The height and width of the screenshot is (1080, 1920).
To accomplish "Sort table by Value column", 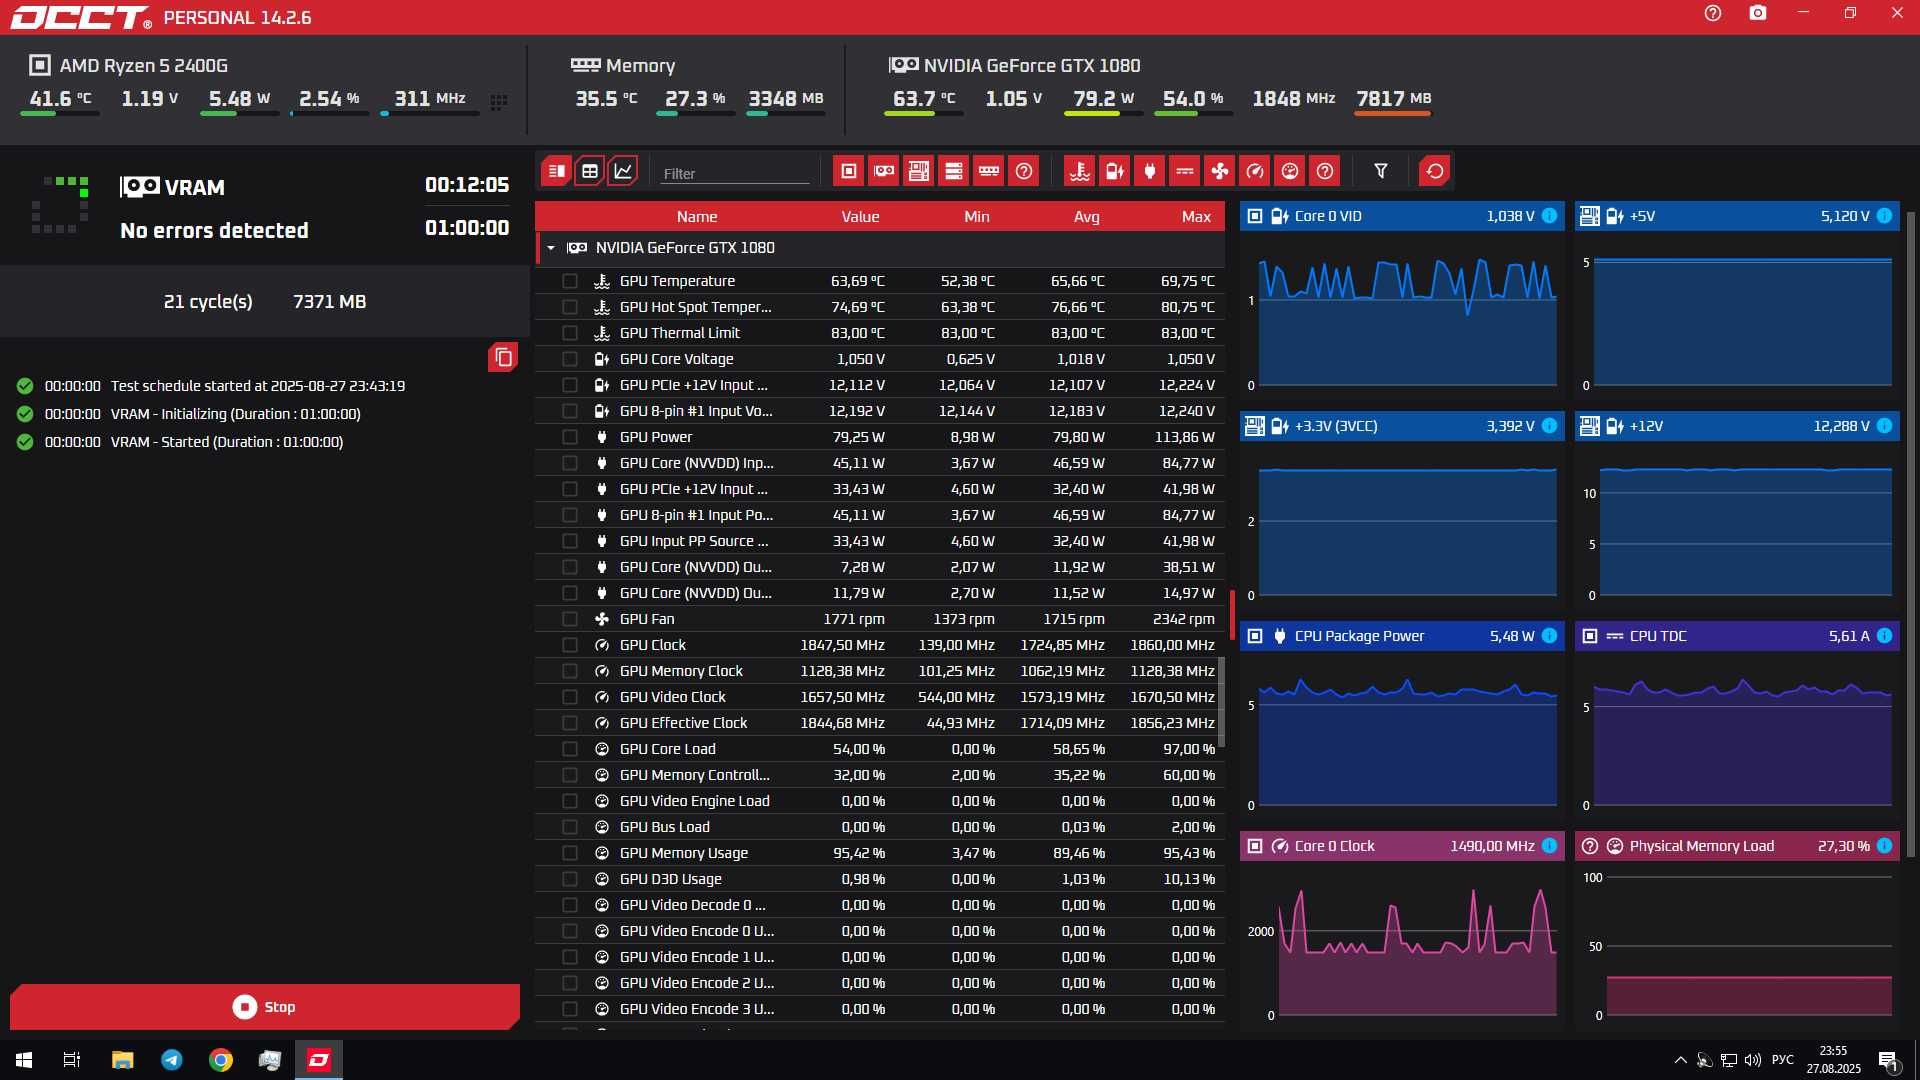I will (860, 217).
